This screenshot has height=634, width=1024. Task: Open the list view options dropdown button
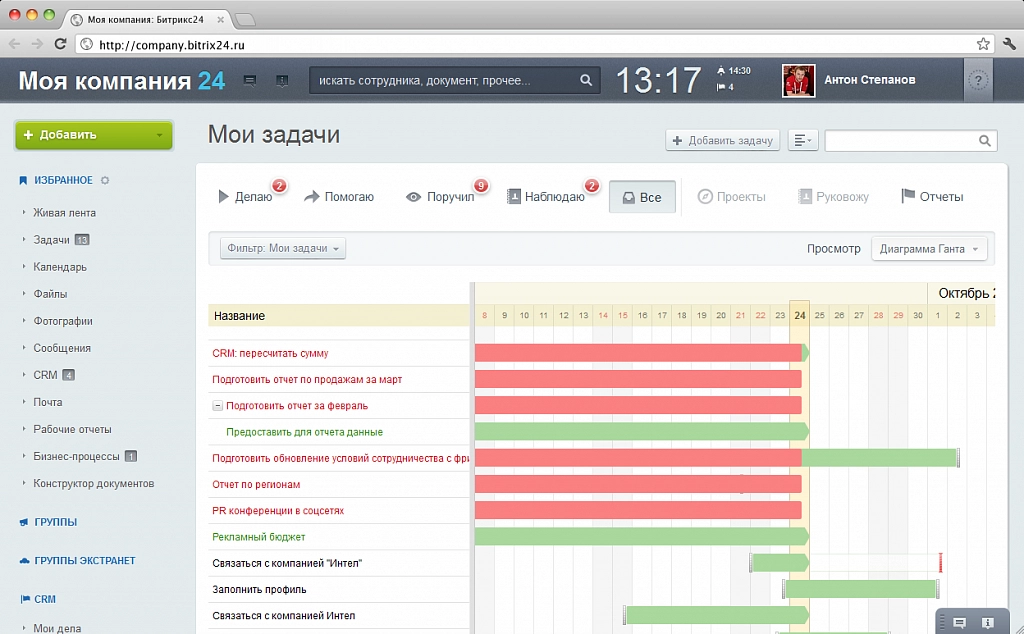(803, 141)
